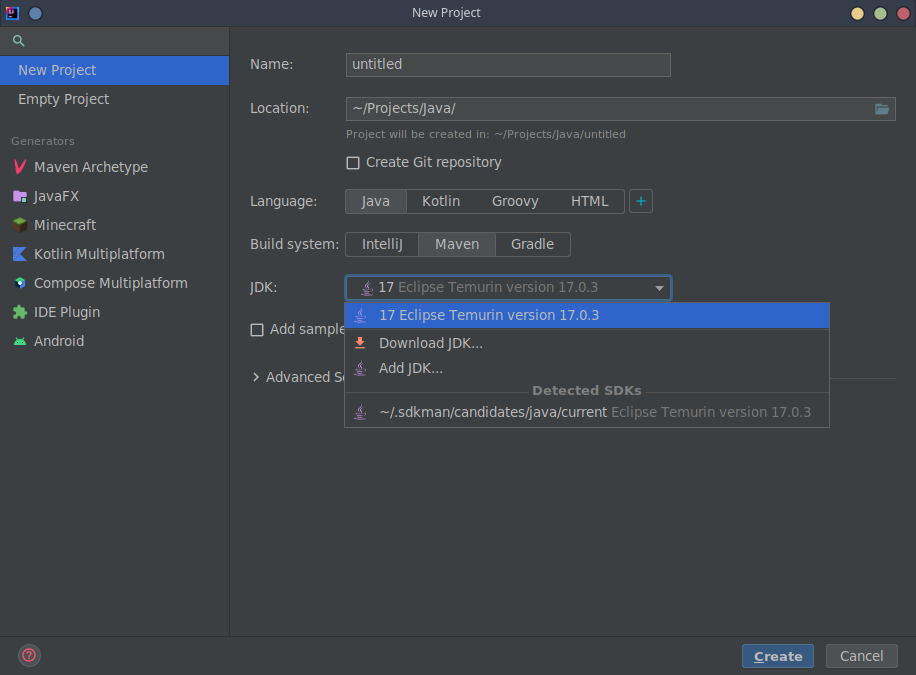This screenshot has height=675, width=916.
Task: Choose Add JDK... option
Action: coord(587,368)
